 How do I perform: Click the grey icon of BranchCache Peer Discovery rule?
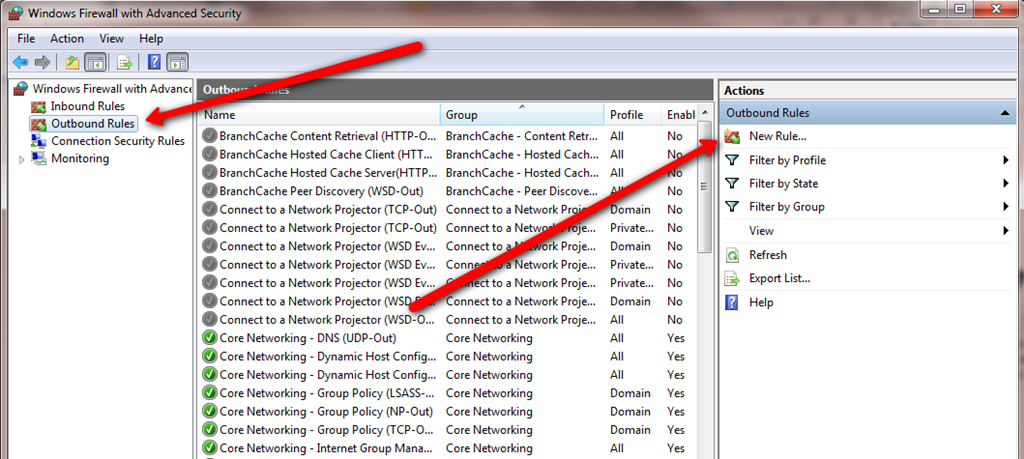point(210,191)
